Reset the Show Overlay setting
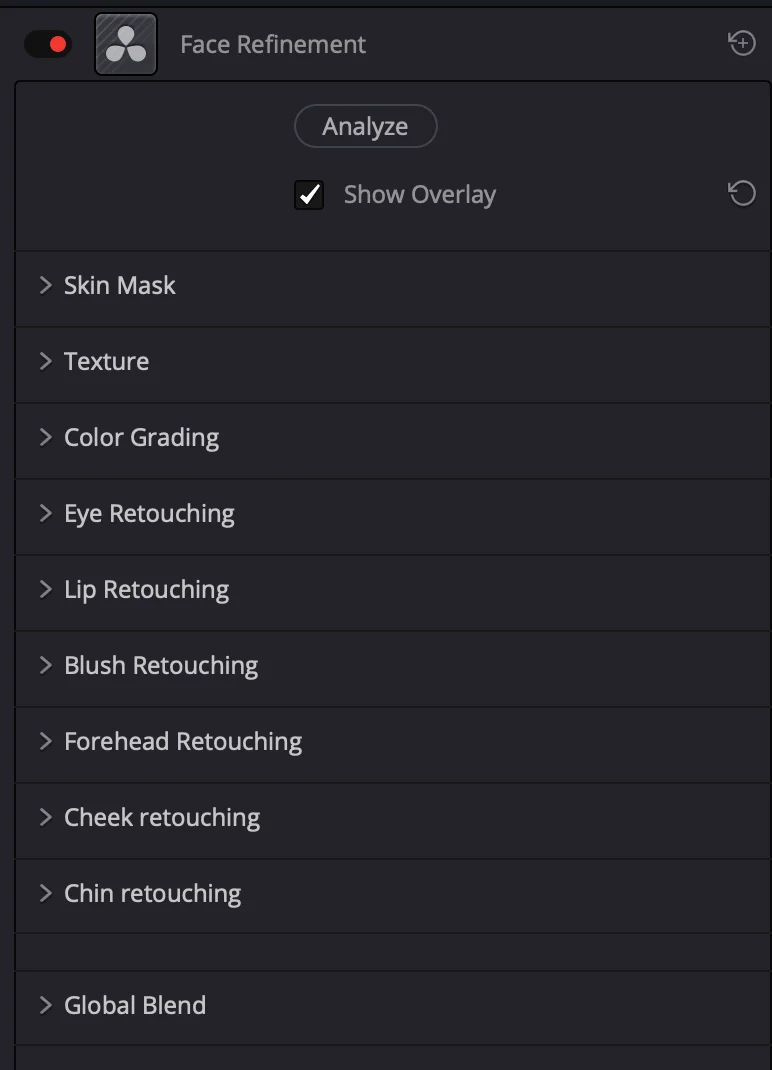This screenshot has width=772, height=1070. point(741,194)
